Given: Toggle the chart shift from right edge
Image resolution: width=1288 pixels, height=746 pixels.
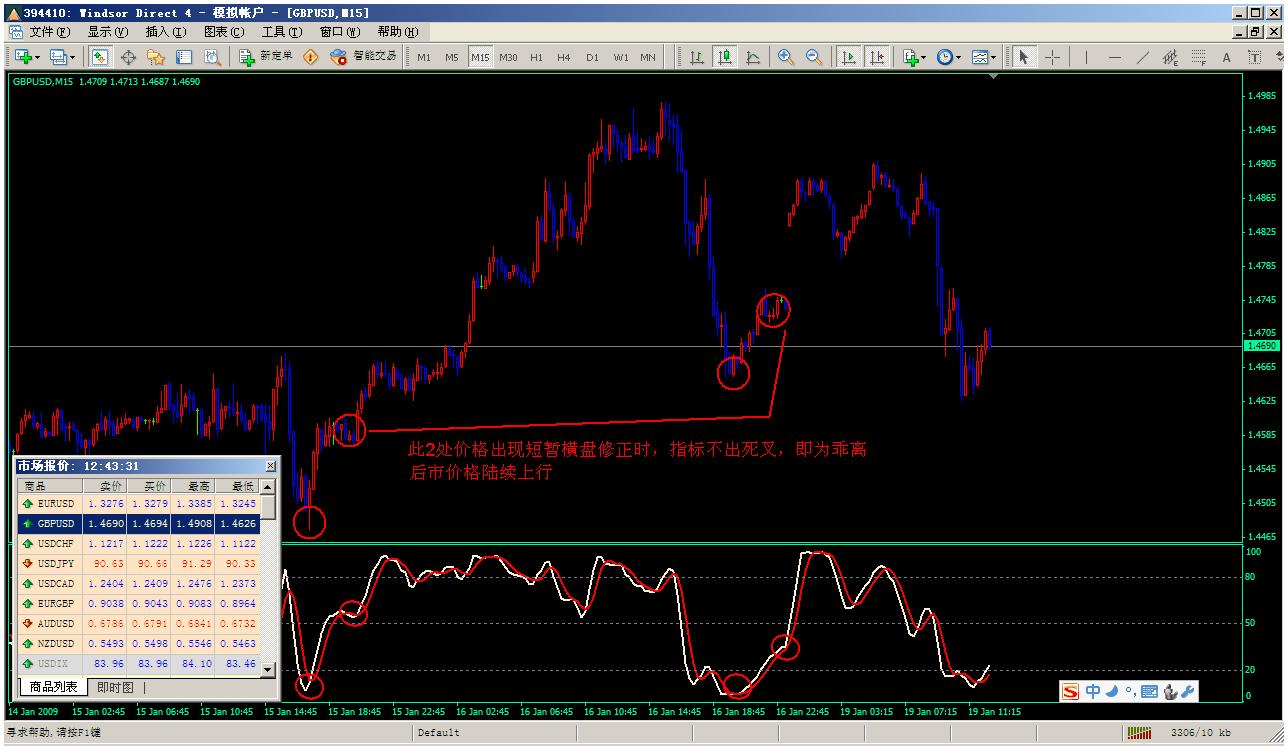Looking at the screenshot, I should [877, 57].
